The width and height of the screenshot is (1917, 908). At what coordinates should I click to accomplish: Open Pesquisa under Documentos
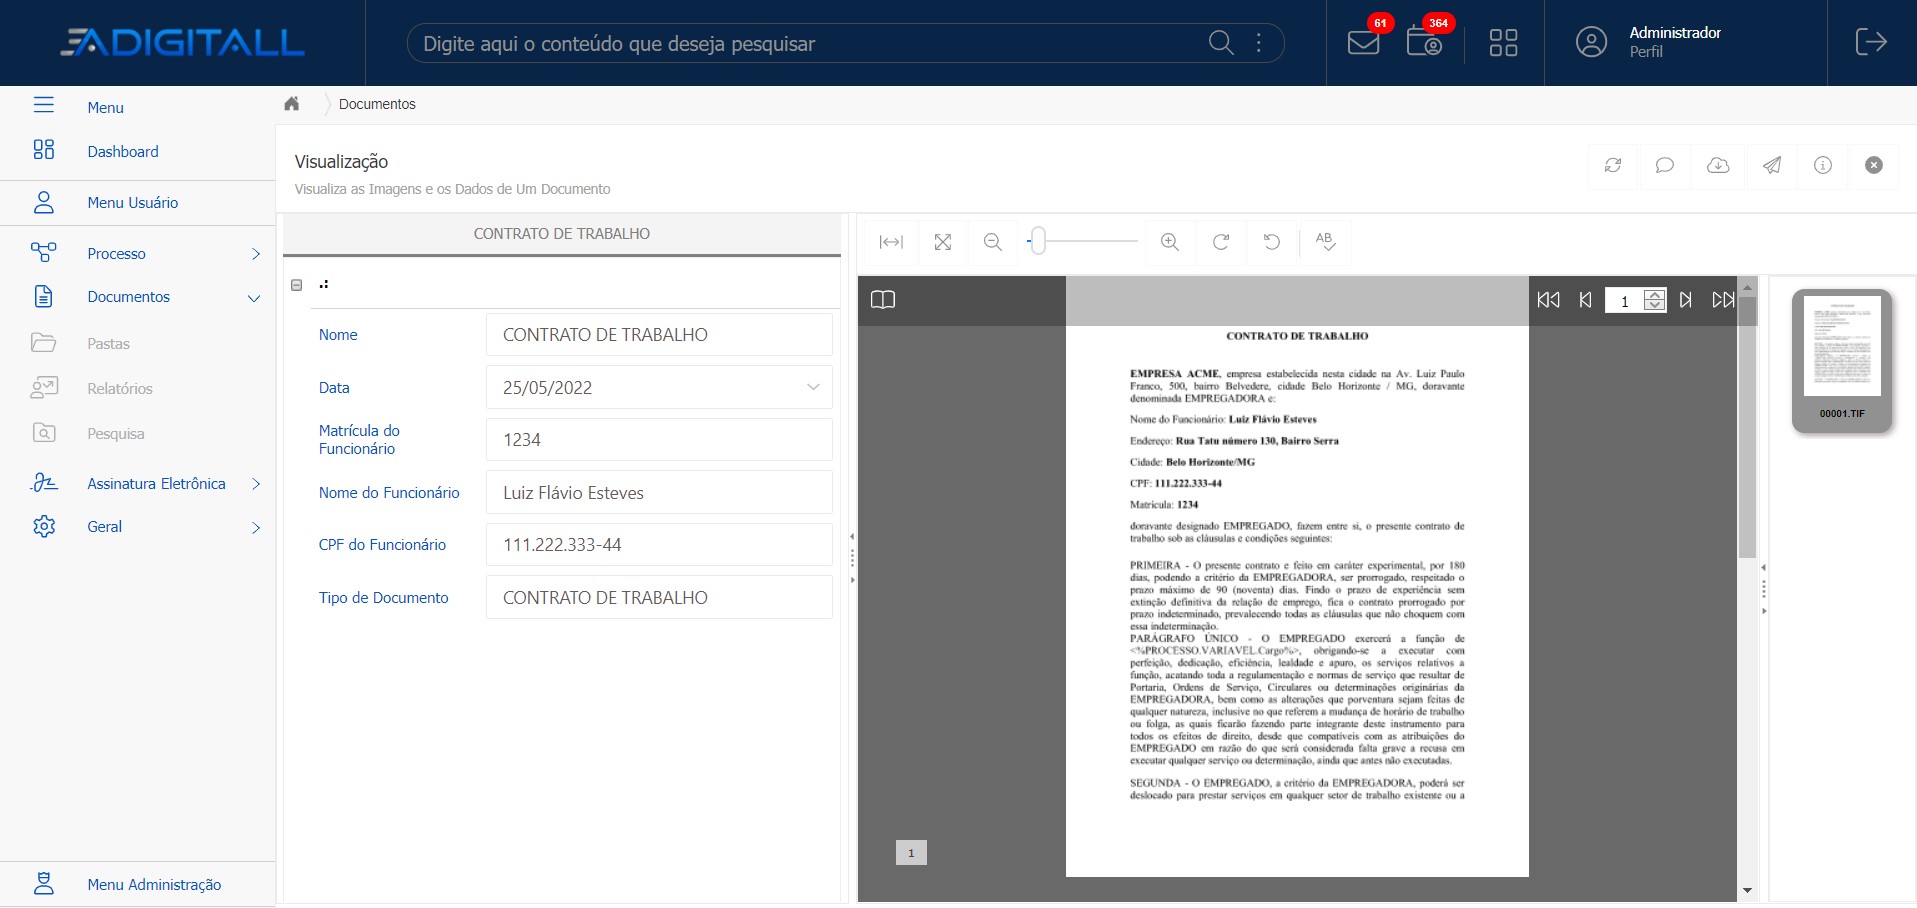pos(116,434)
